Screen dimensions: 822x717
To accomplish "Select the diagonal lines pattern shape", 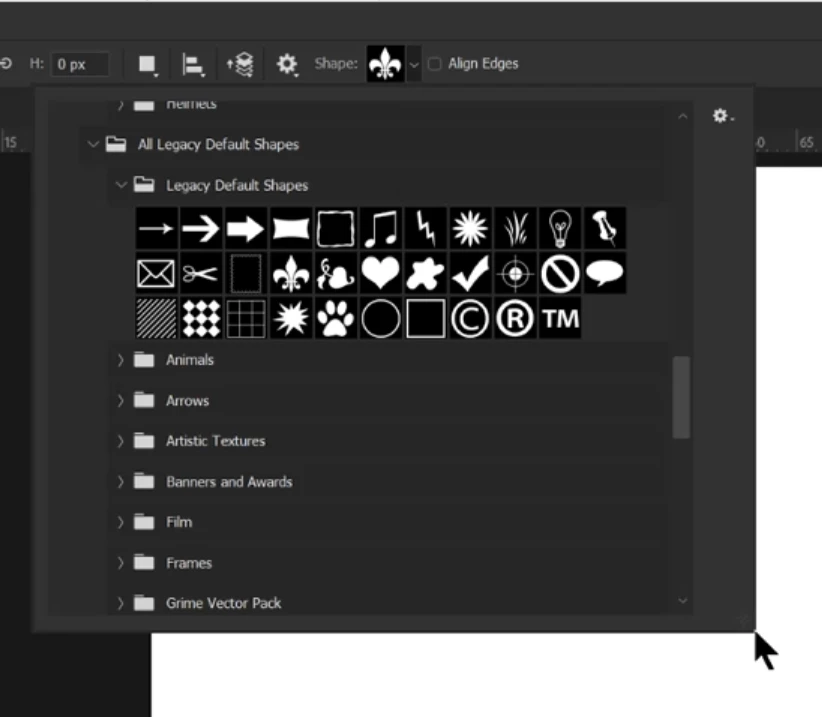I will tap(156, 318).
